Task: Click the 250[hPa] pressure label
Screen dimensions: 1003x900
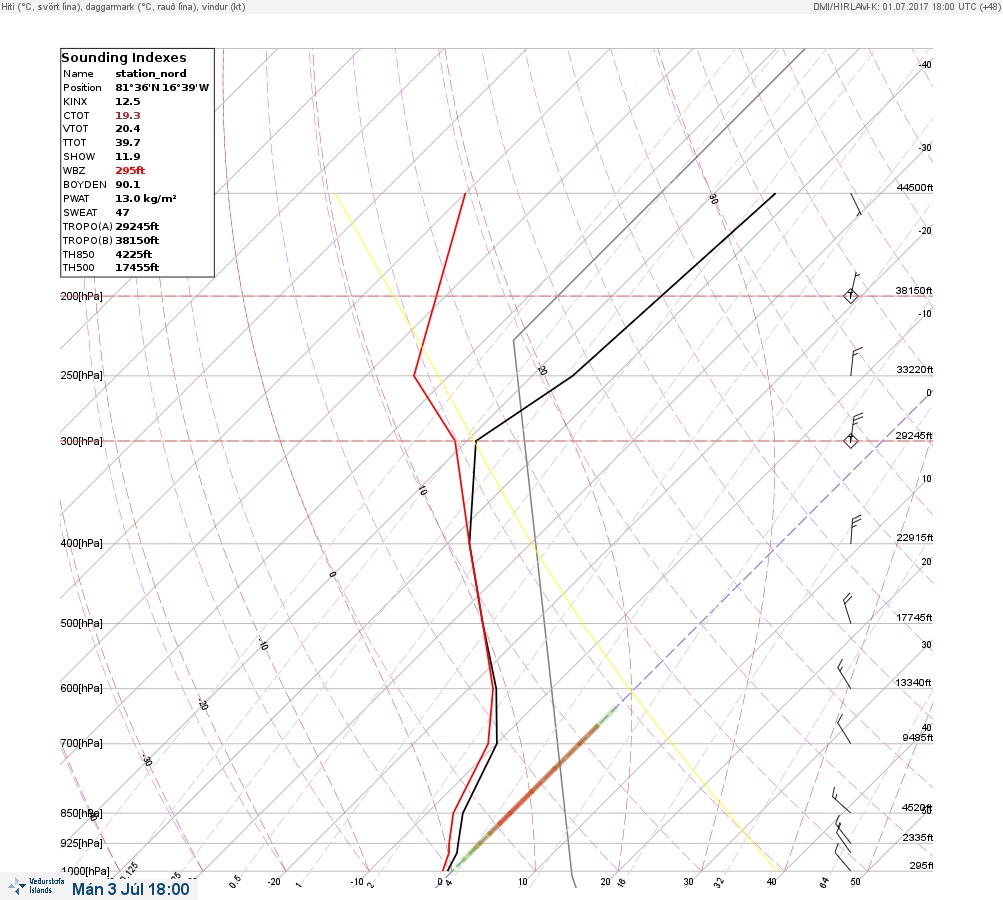Action: pyautogui.click(x=81, y=375)
